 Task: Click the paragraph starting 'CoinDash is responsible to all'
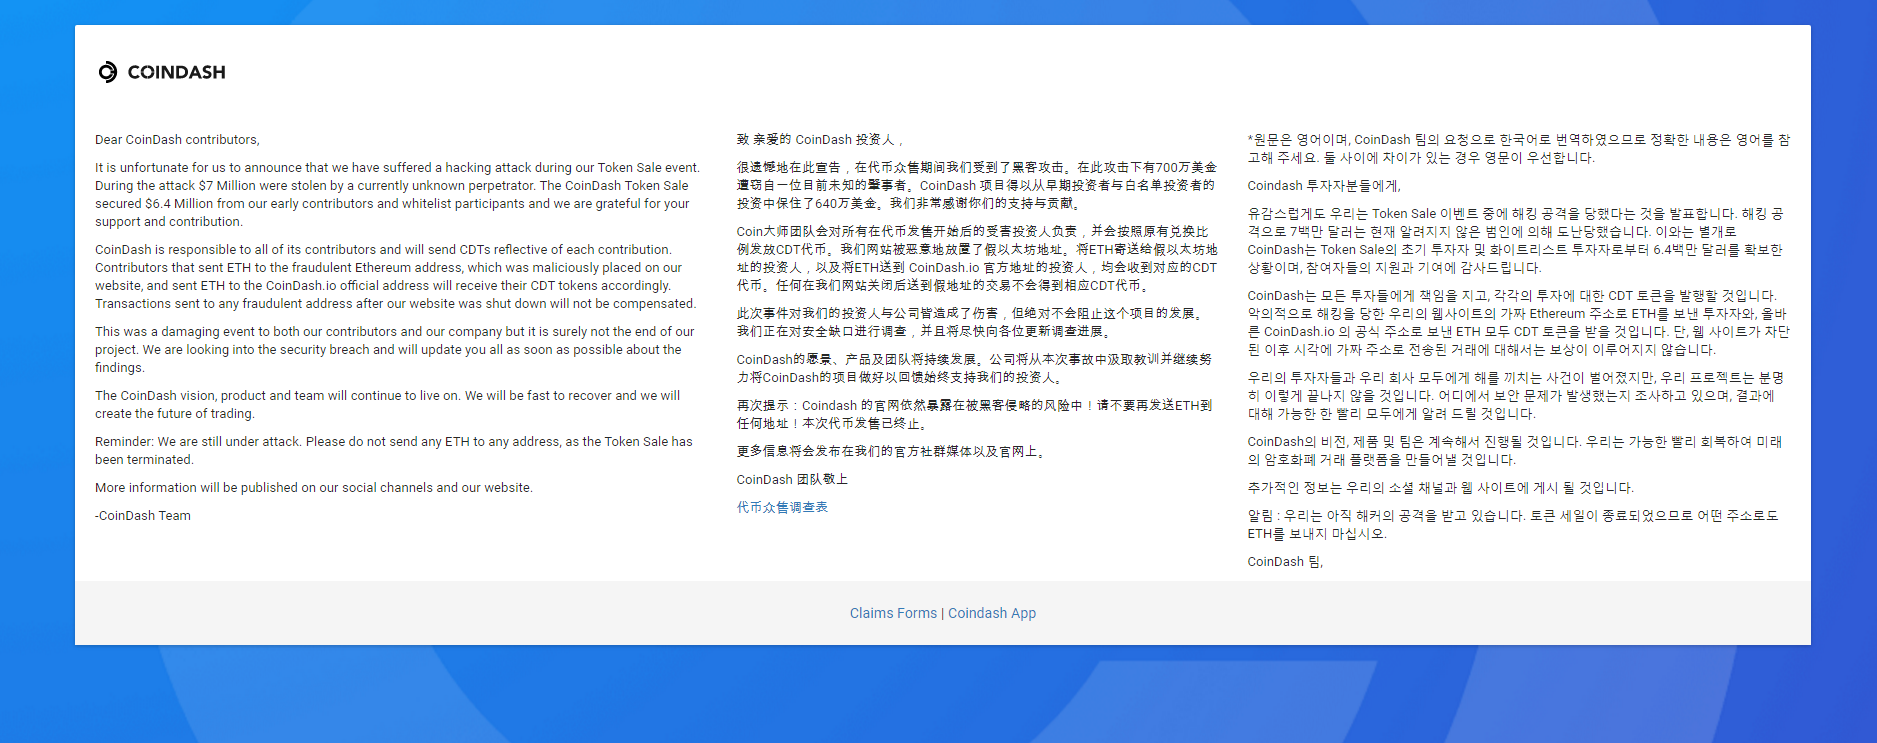(x=395, y=277)
